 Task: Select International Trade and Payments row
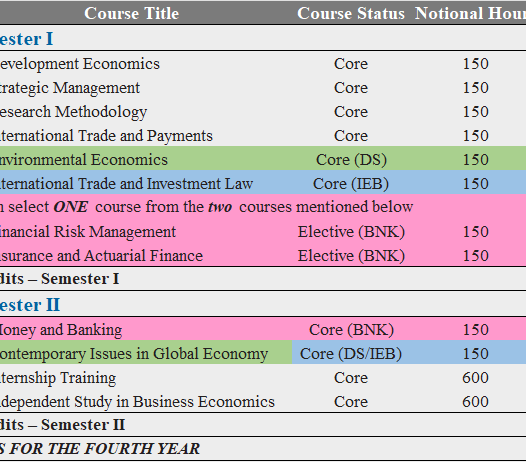click(x=263, y=136)
